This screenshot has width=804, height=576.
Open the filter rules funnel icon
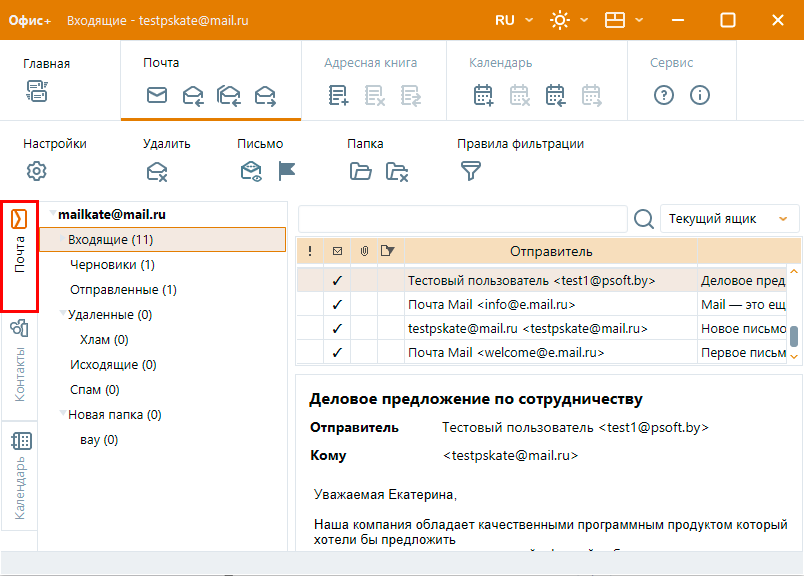470,171
